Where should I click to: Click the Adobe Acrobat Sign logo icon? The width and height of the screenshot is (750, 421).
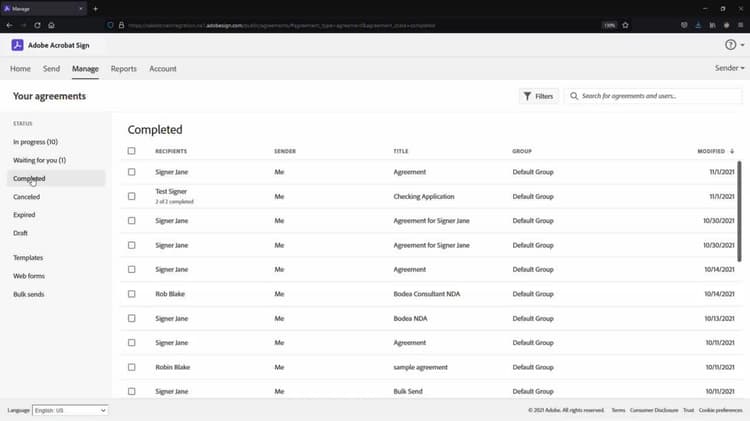[x=17, y=45]
